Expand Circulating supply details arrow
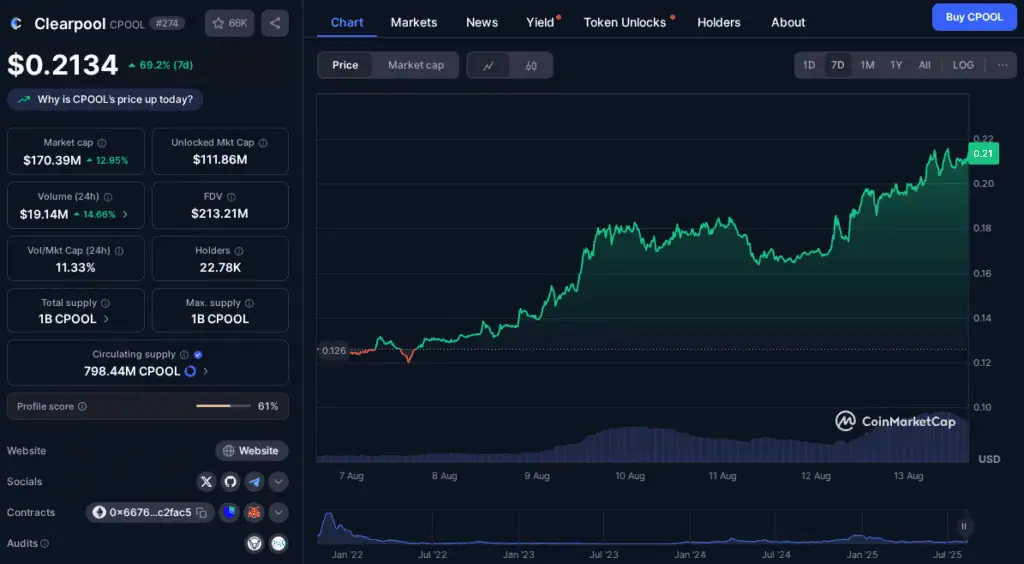 [206, 371]
